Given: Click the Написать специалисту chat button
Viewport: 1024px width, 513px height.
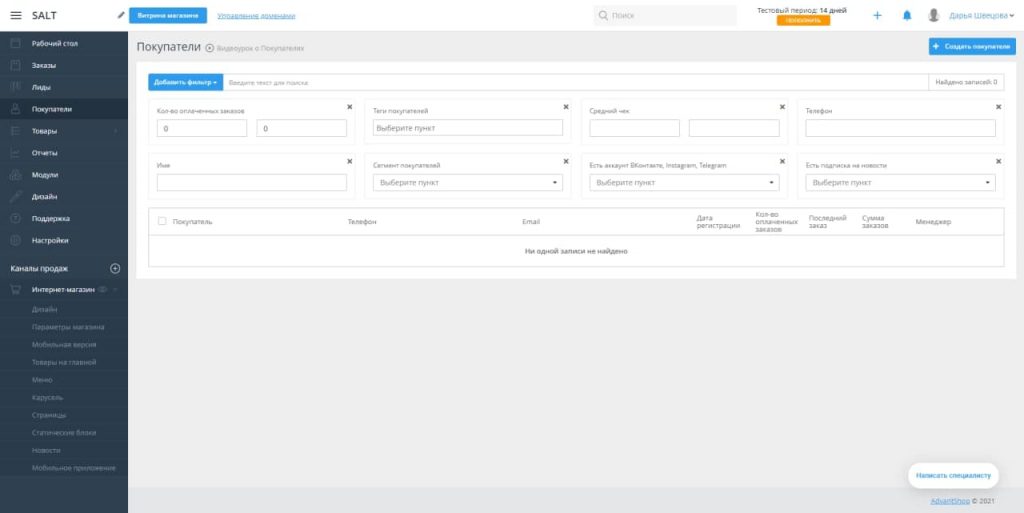Looking at the screenshot, I should 953,475.
